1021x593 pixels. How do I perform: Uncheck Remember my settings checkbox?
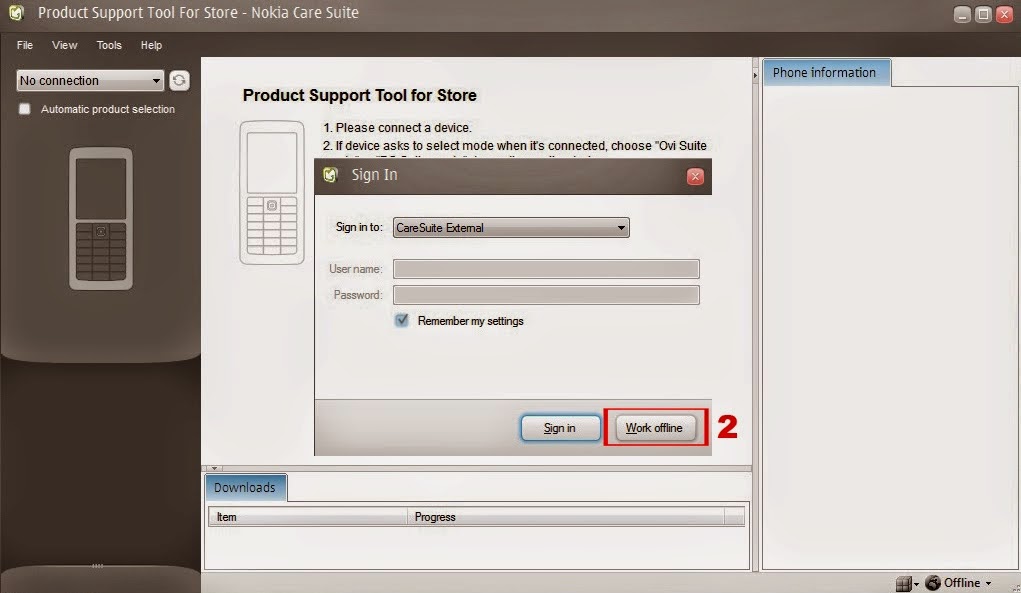tap(402, 320)
